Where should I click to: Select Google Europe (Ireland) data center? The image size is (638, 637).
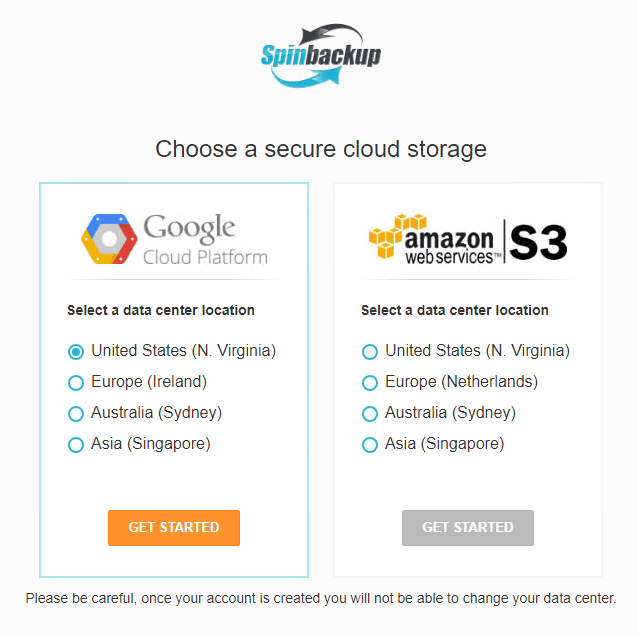point(76,383)
